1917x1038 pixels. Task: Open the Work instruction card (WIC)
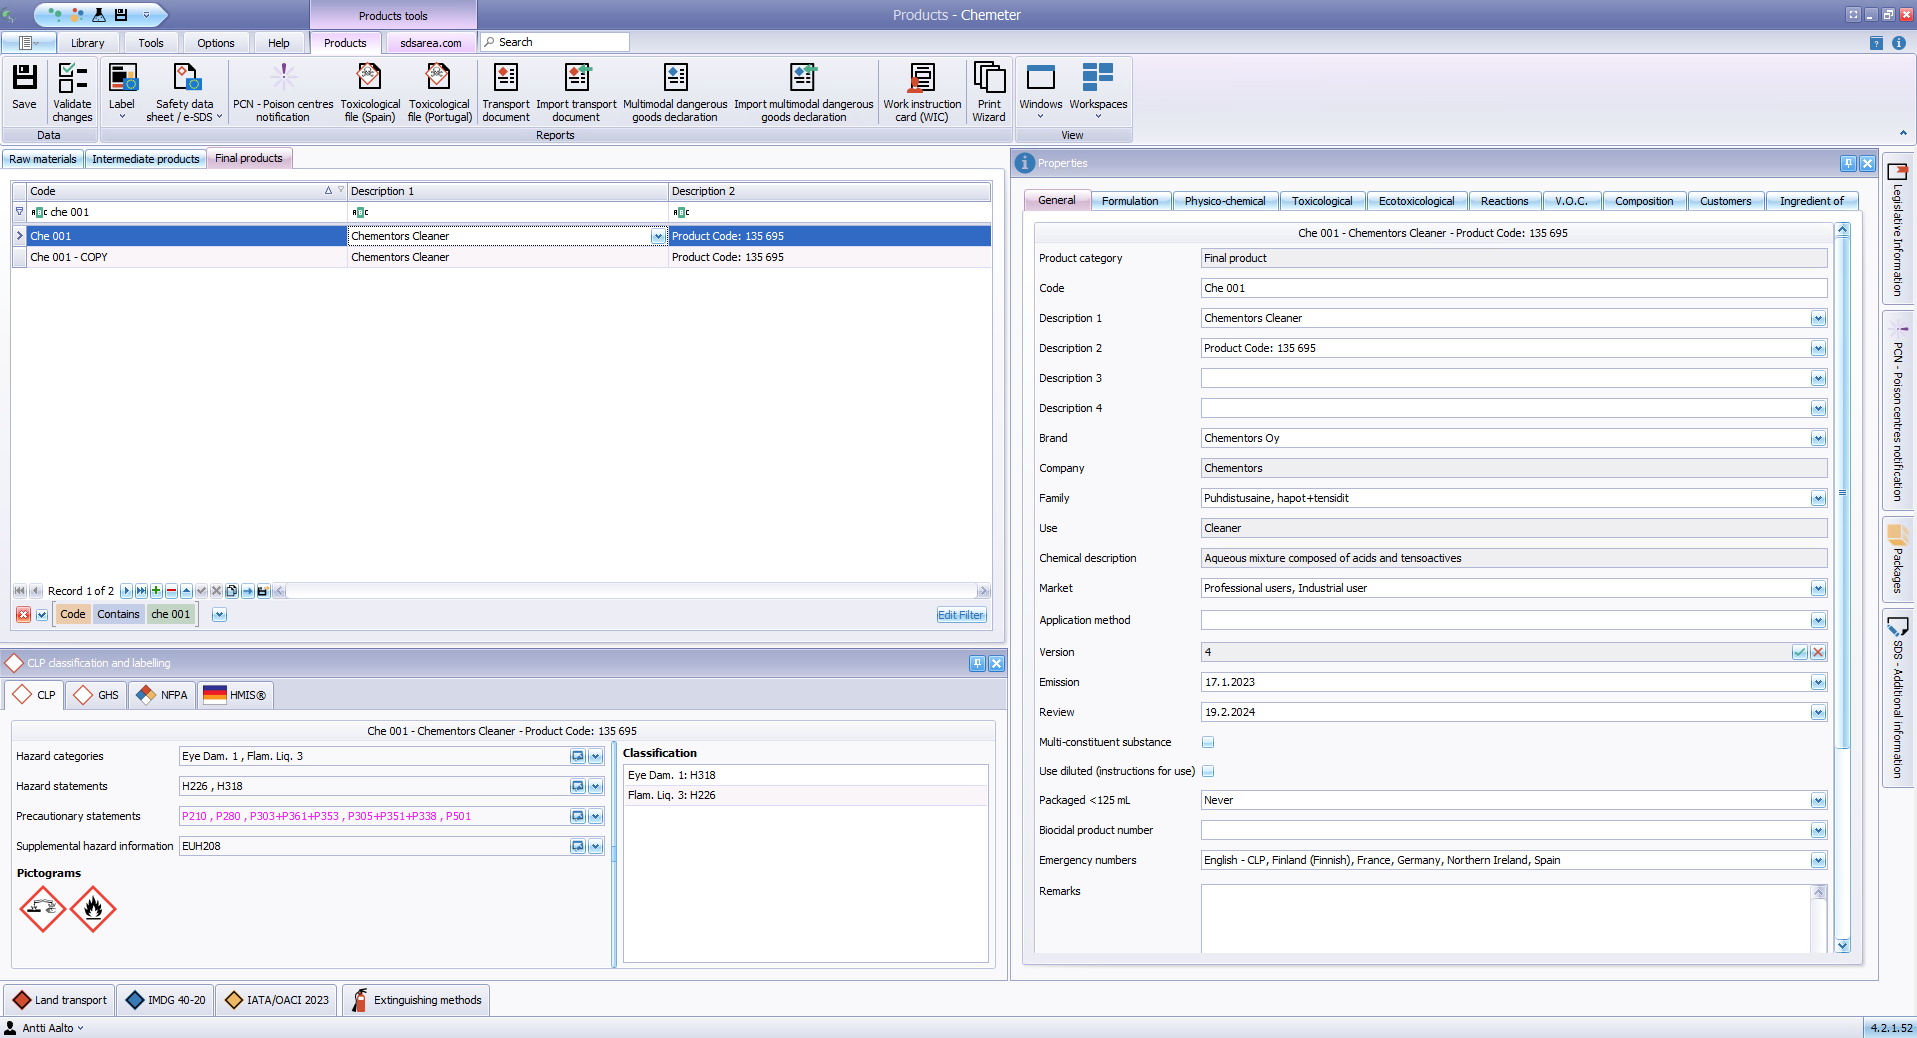[x=920, y=90]
